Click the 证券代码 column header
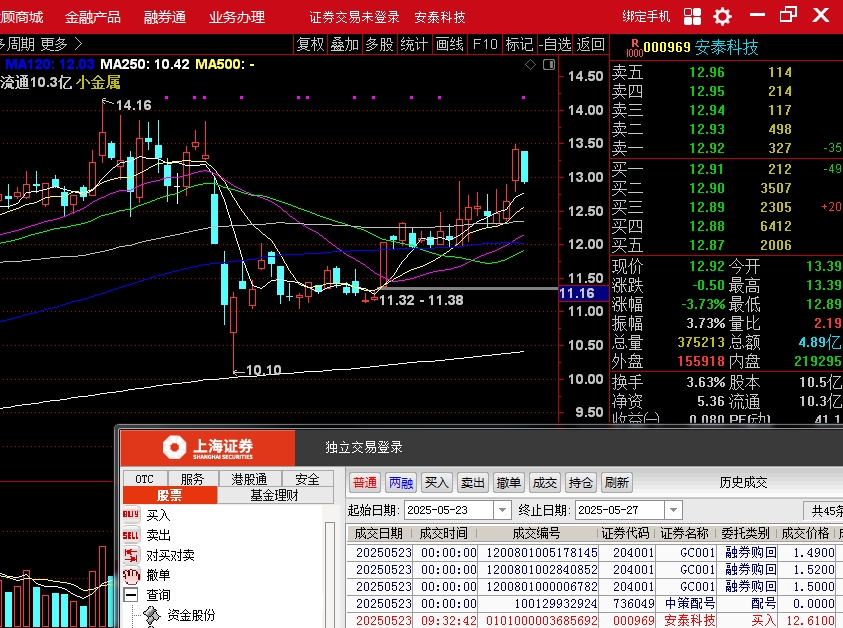The height and width of the screenshot is (628, 843). [625, 533]
